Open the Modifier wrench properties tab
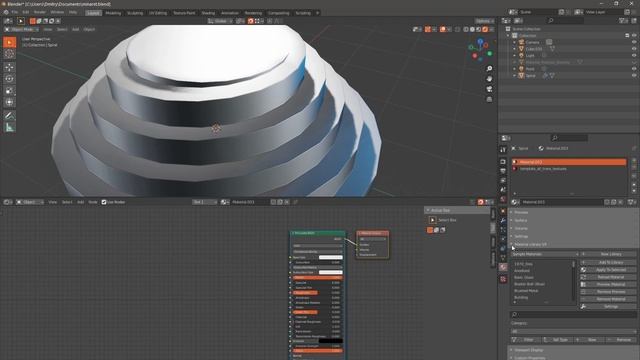640x360 pixels. click(x=503, y=220)
